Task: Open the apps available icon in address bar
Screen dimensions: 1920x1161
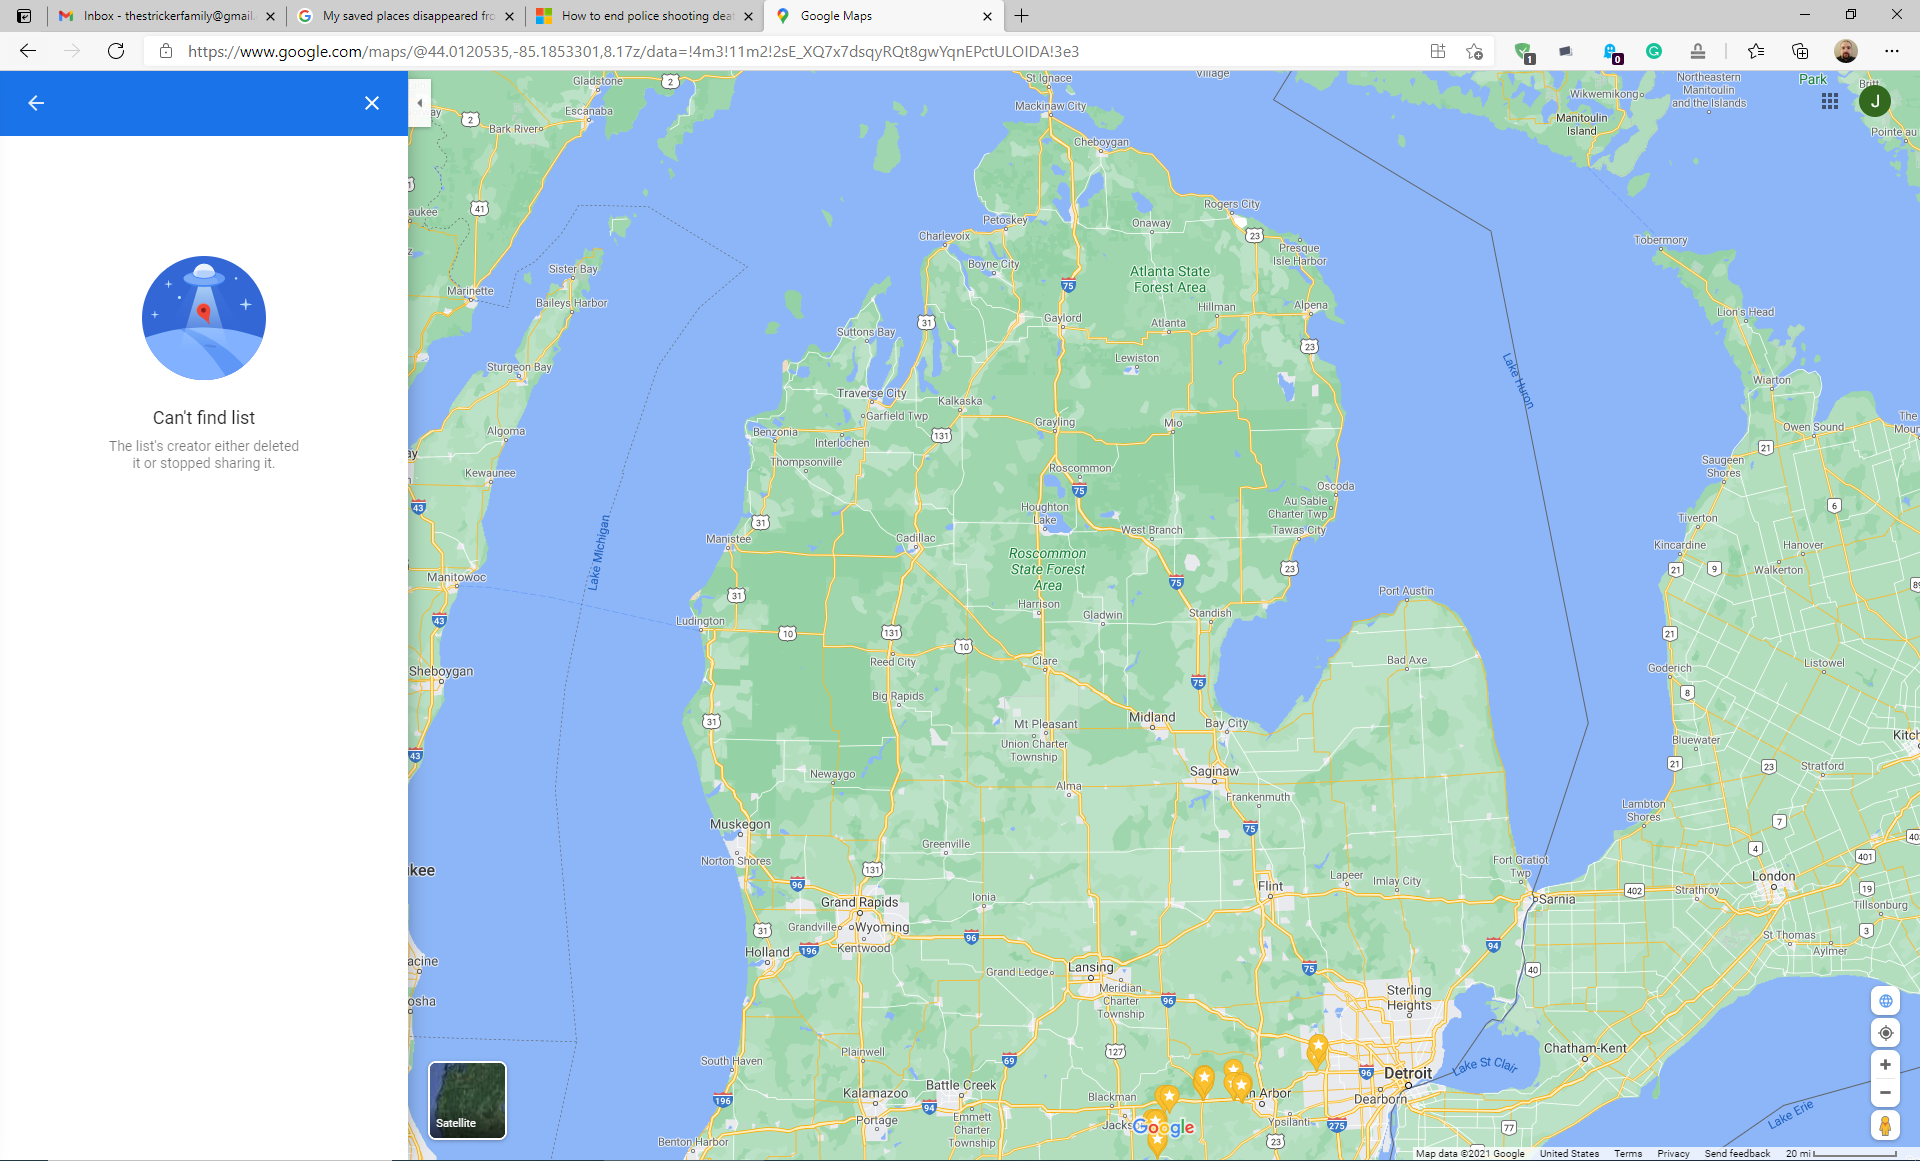Action: 1438,51
